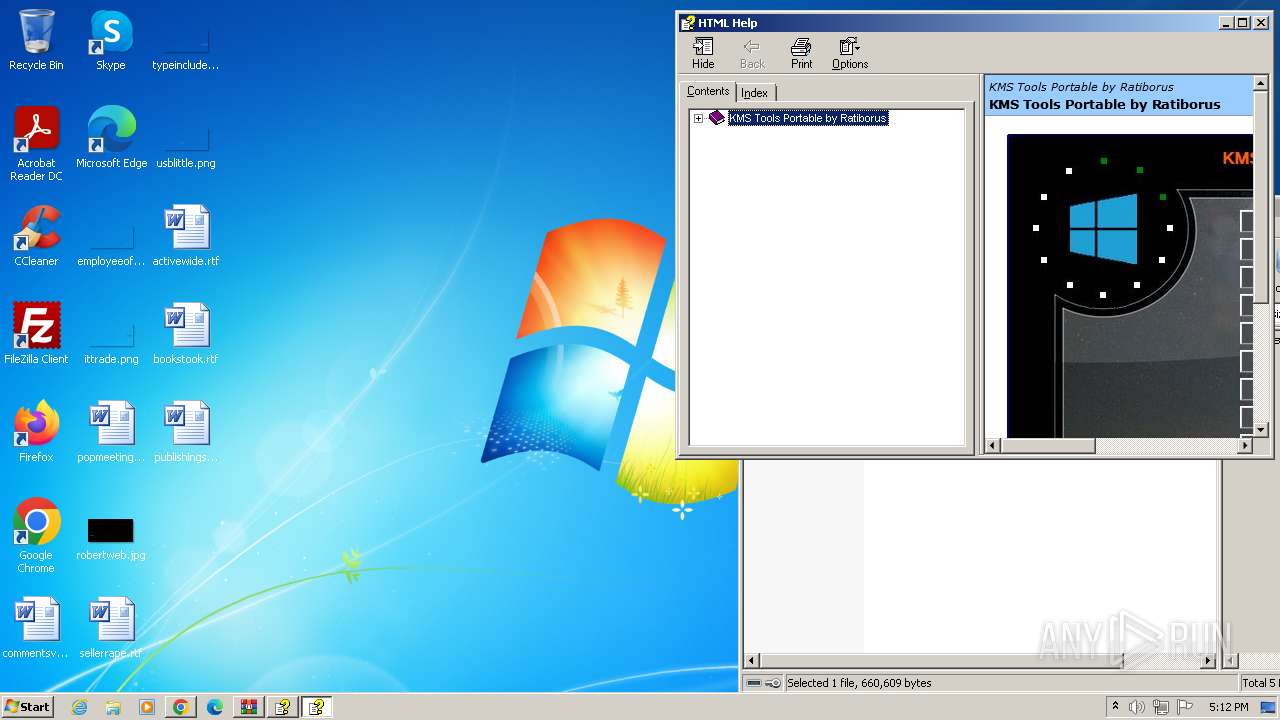1280x720 pixels.
Task: Switch to WinRAR taskbar button
Action: (249, 707)
